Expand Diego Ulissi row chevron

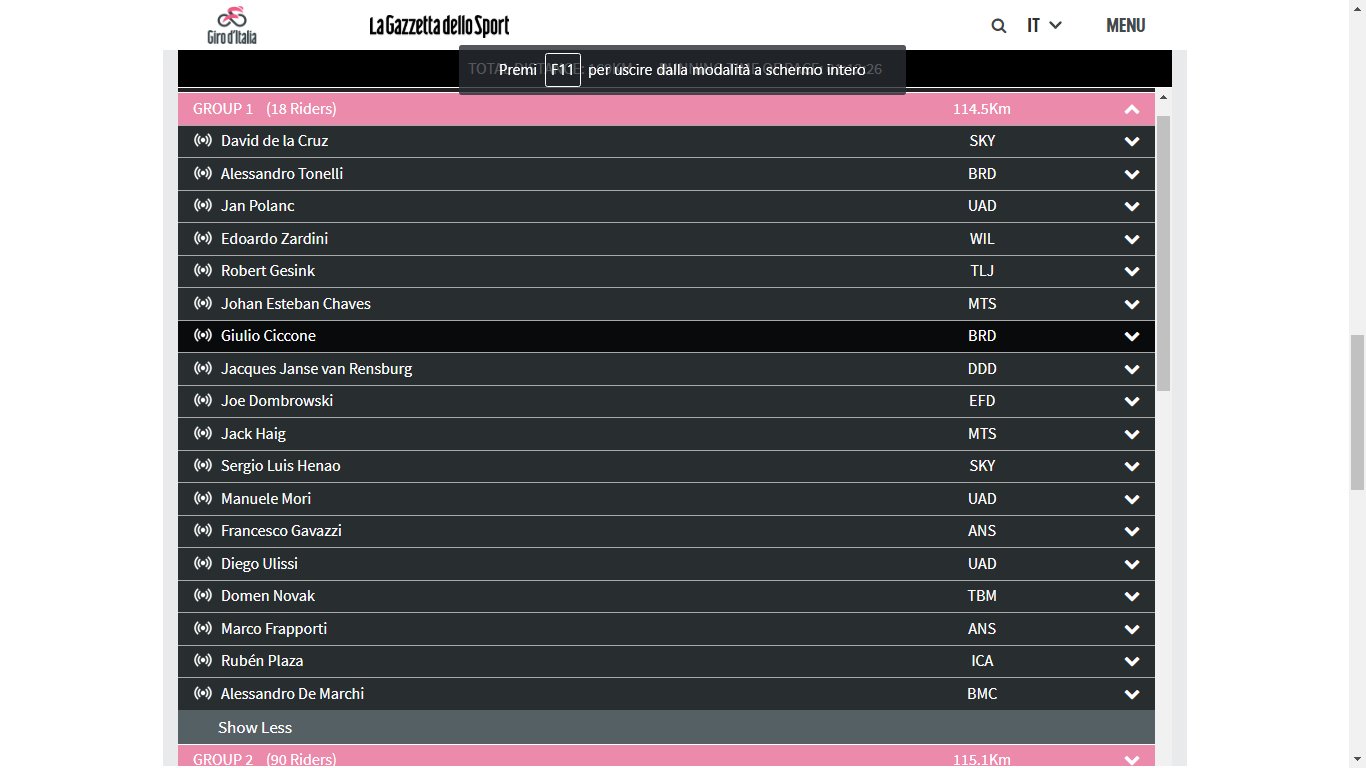1131,564
